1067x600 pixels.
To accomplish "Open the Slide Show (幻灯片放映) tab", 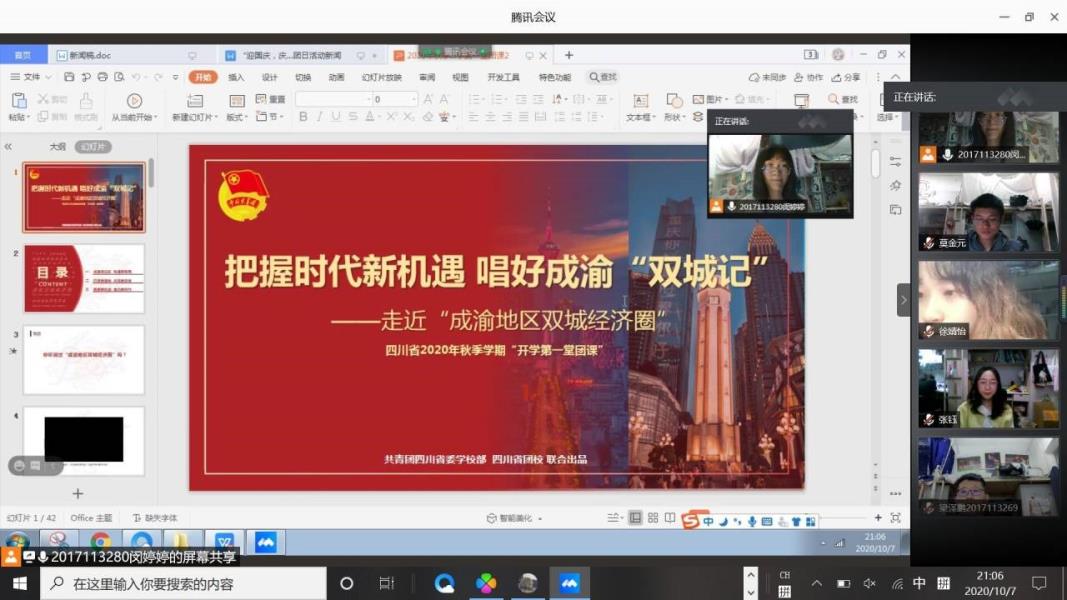I will click(381, 77).
